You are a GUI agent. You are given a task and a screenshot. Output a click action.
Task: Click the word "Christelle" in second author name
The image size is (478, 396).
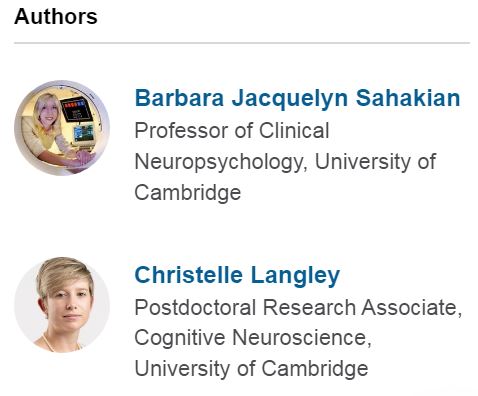188,275
